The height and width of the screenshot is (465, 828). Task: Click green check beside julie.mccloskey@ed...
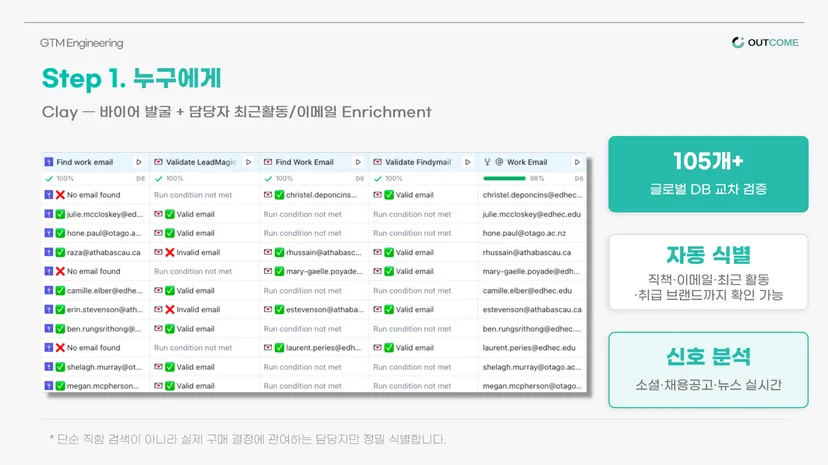tap(60, 214)
